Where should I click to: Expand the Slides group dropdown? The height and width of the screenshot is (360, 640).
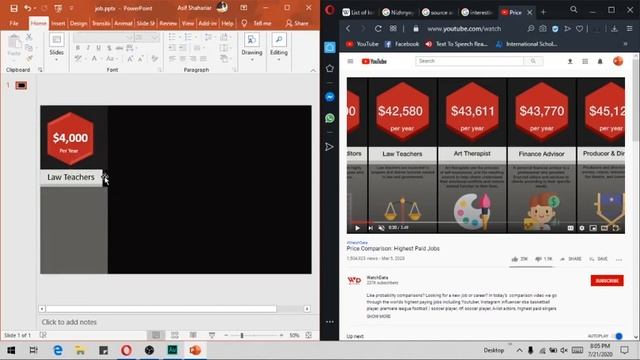pos(56,60)
